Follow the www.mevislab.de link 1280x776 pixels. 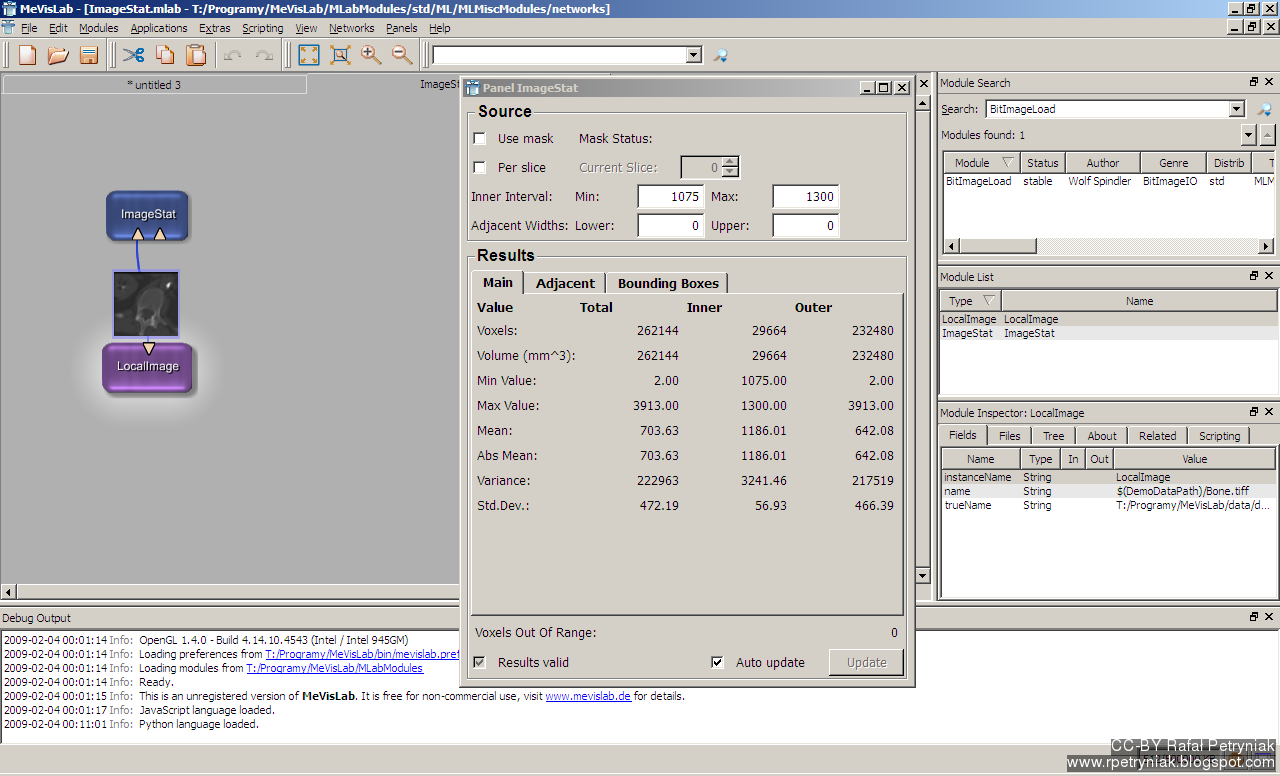pos(588,696)
